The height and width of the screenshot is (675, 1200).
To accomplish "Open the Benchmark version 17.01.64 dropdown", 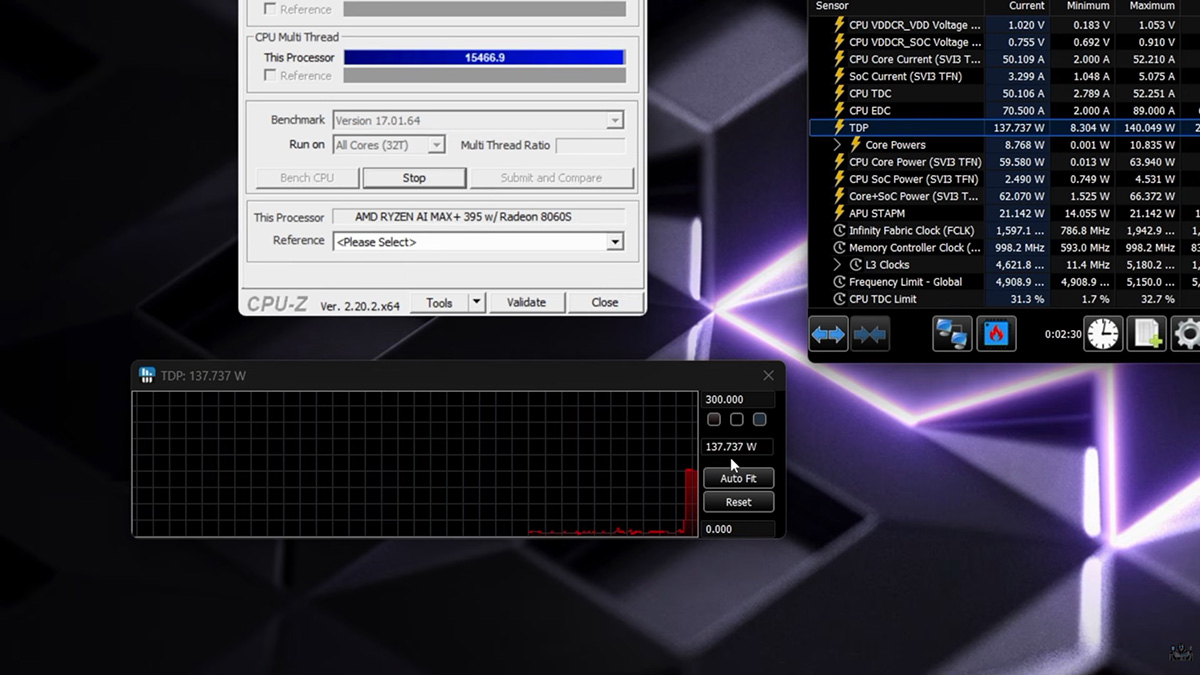I will pyautogui.click(x=615, y=121).
